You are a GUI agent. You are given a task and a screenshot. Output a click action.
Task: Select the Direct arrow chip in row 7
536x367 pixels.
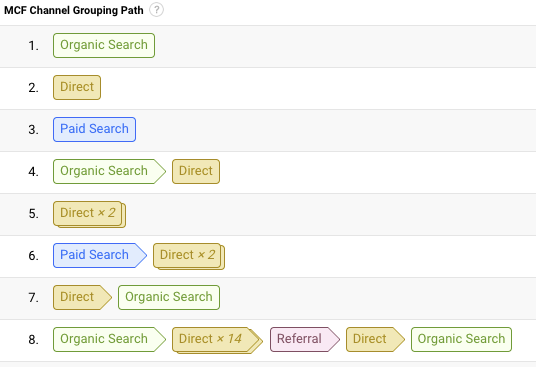(82, 298)
